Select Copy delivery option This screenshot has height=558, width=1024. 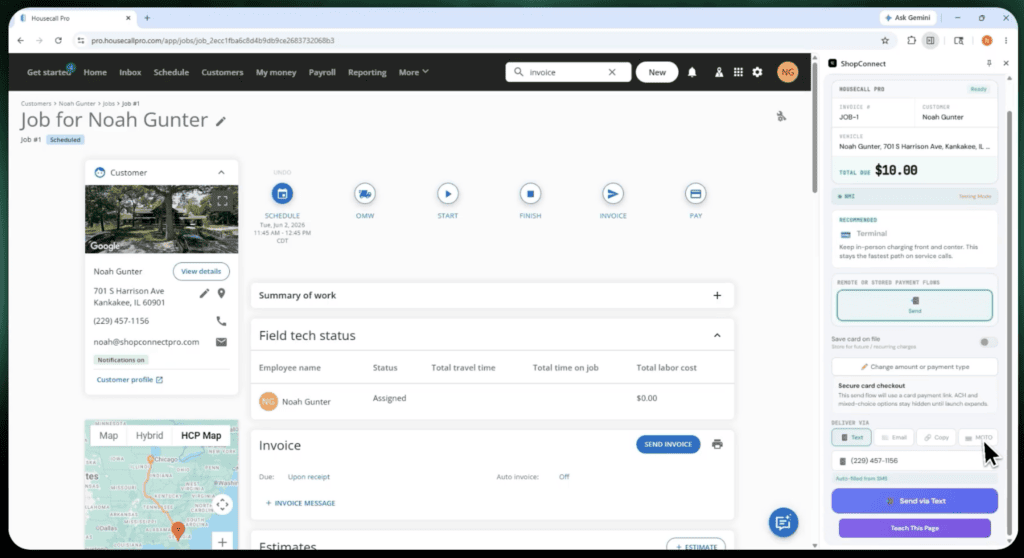click(936, 437)
